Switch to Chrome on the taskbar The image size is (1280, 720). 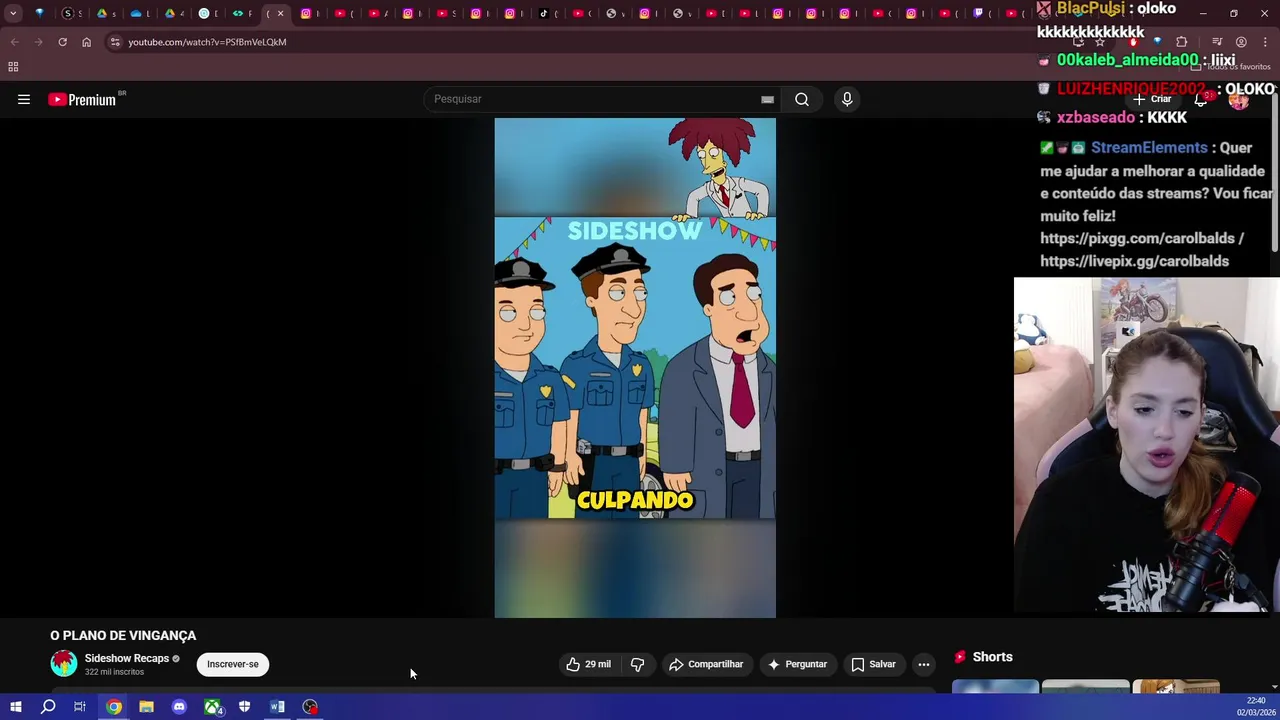click(114, 707)
